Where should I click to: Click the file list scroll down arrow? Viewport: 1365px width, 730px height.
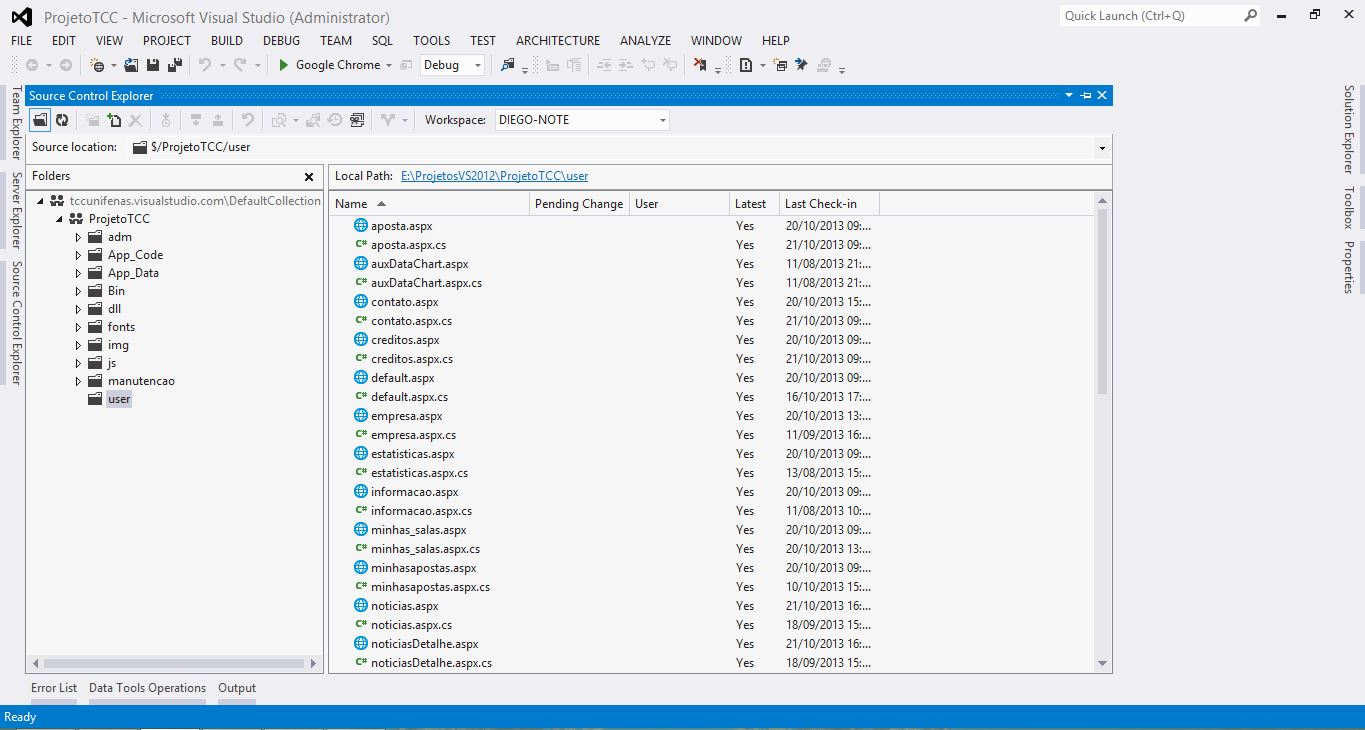1103,663
